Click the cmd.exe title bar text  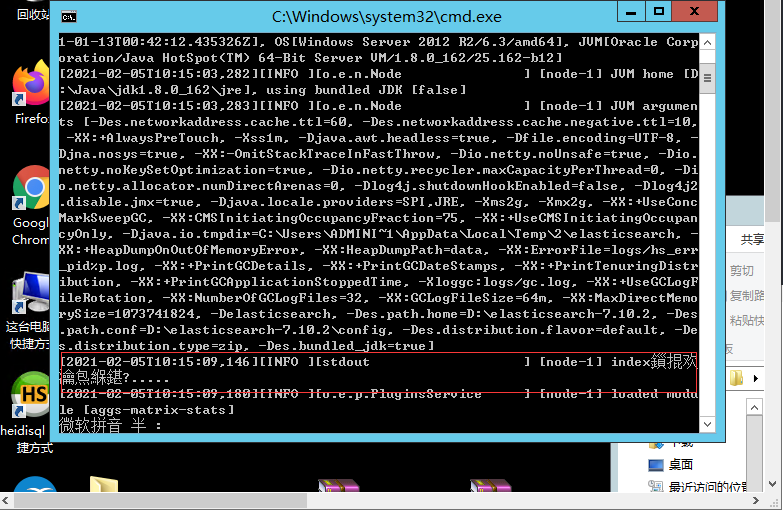point(387,17)
